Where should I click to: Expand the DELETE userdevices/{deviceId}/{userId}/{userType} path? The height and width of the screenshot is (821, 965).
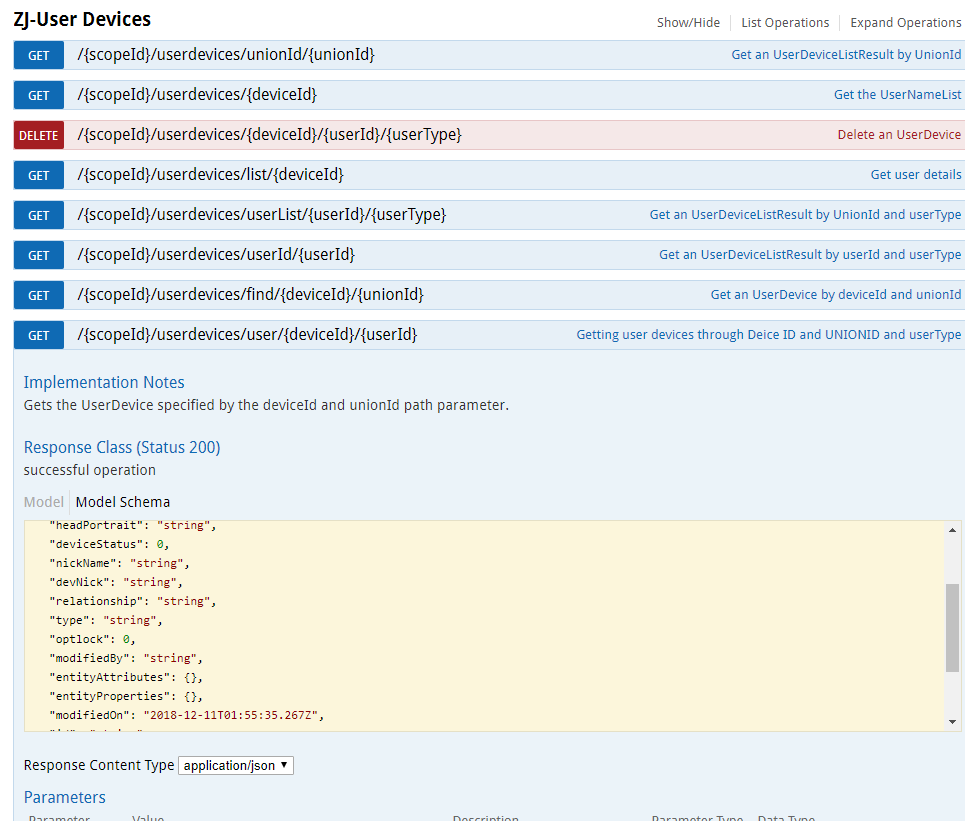269,135
